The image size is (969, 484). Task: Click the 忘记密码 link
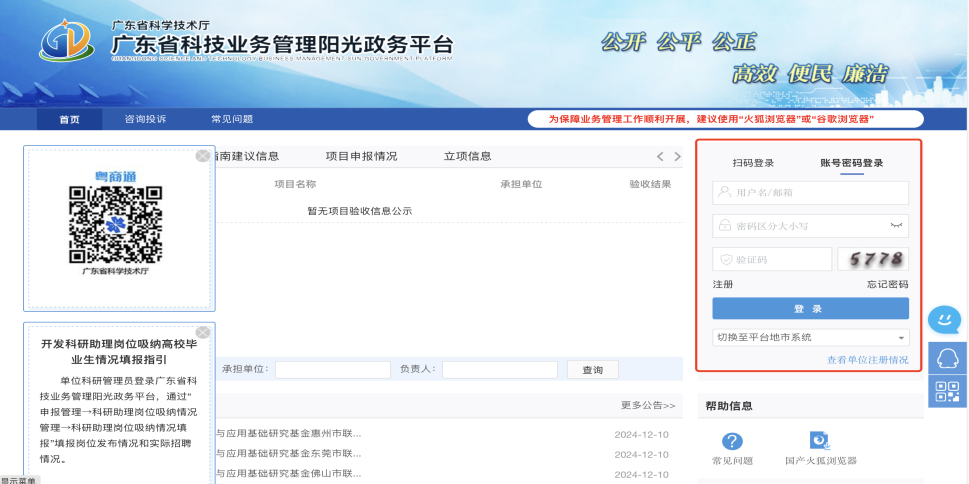pos(887,285)
